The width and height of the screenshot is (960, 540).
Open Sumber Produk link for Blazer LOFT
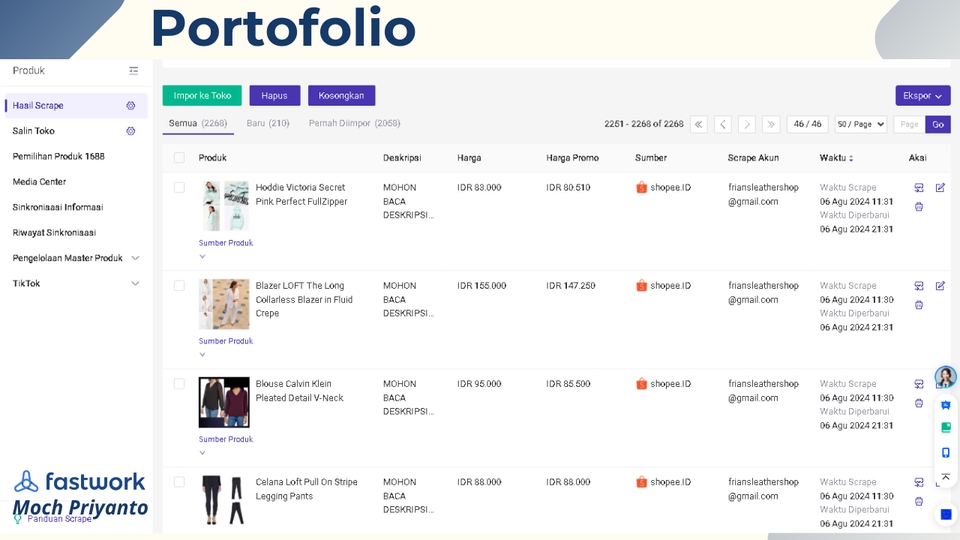point(225,341)
